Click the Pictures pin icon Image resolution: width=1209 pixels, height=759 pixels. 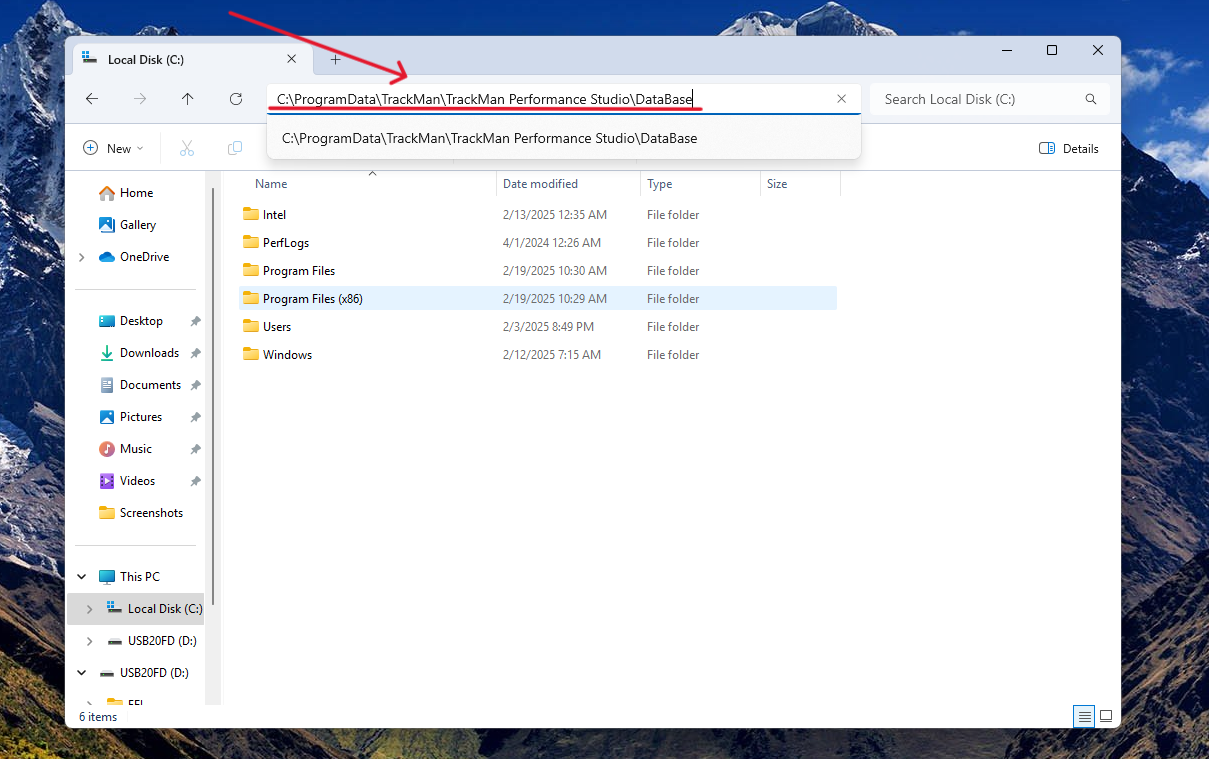196,417
